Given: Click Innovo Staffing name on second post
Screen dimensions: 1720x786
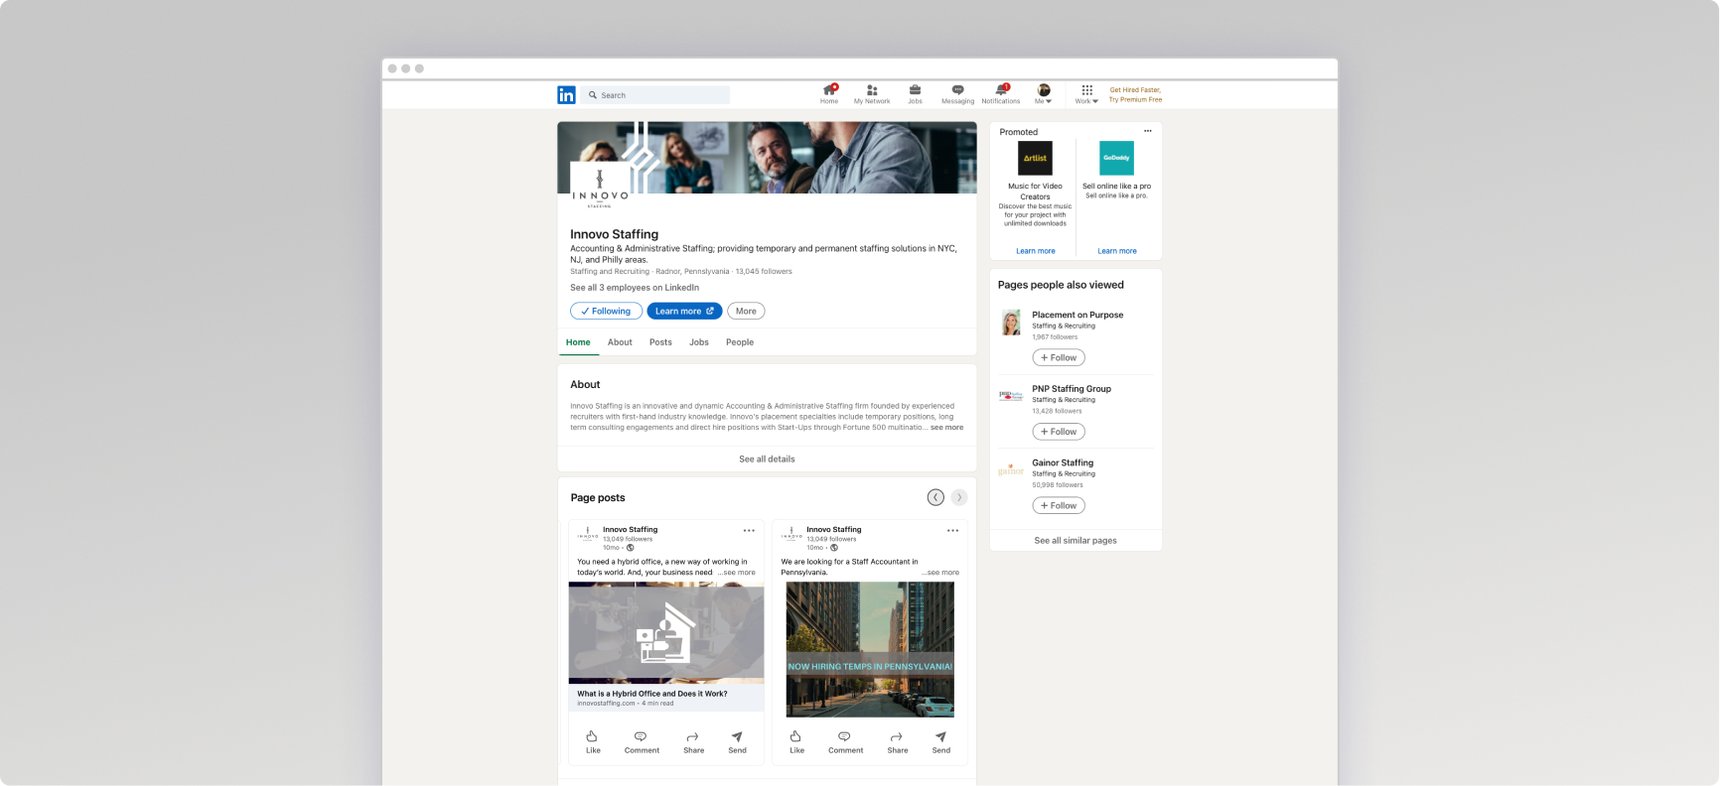Looking at the screenshot, I should tap(834, 530).
